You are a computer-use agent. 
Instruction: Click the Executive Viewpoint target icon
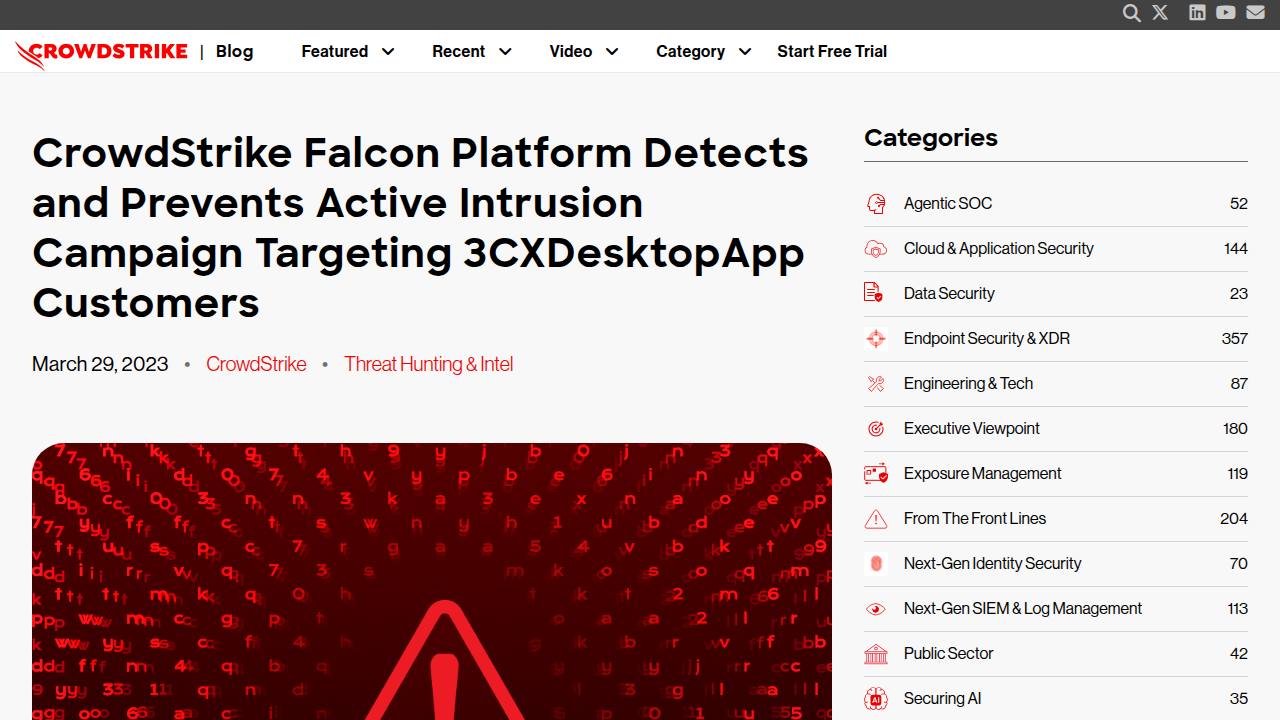[x=876, y=429]
